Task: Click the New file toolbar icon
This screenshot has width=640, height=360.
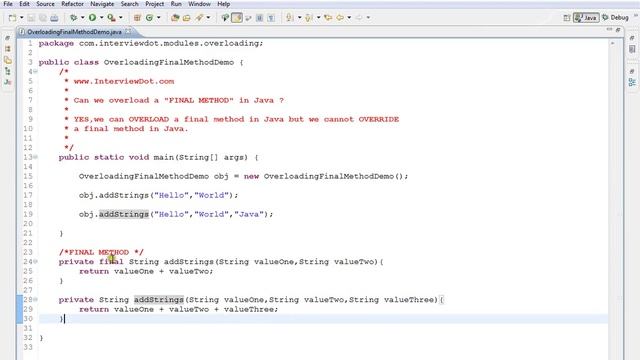Action: click(x=12, y=18)
